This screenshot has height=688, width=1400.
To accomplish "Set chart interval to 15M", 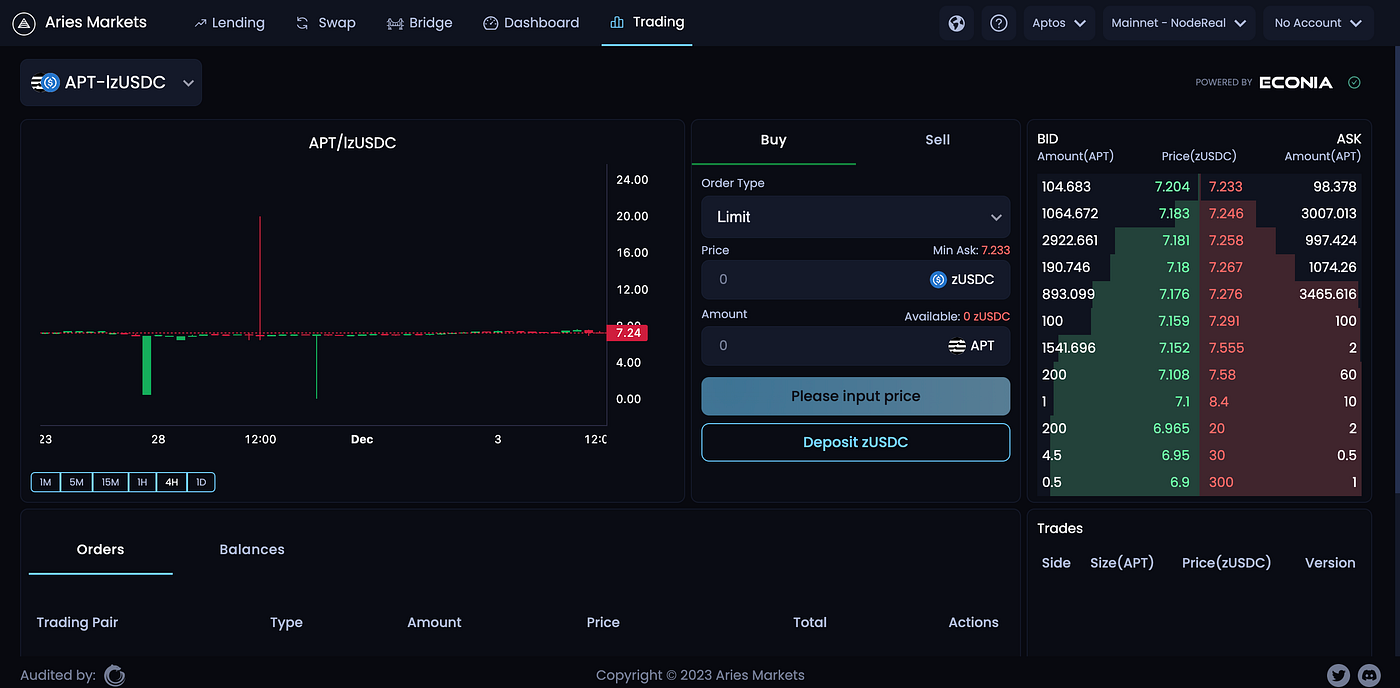I will coord(110,482).
